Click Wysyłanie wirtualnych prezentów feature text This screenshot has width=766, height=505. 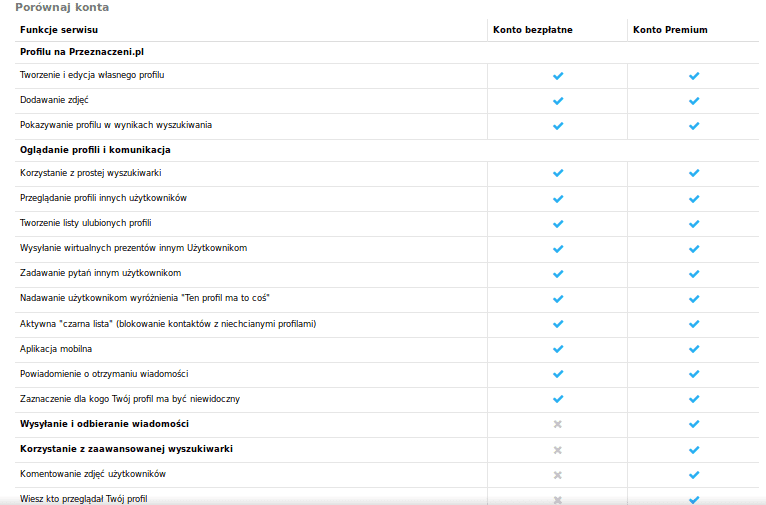coord(133,248)
